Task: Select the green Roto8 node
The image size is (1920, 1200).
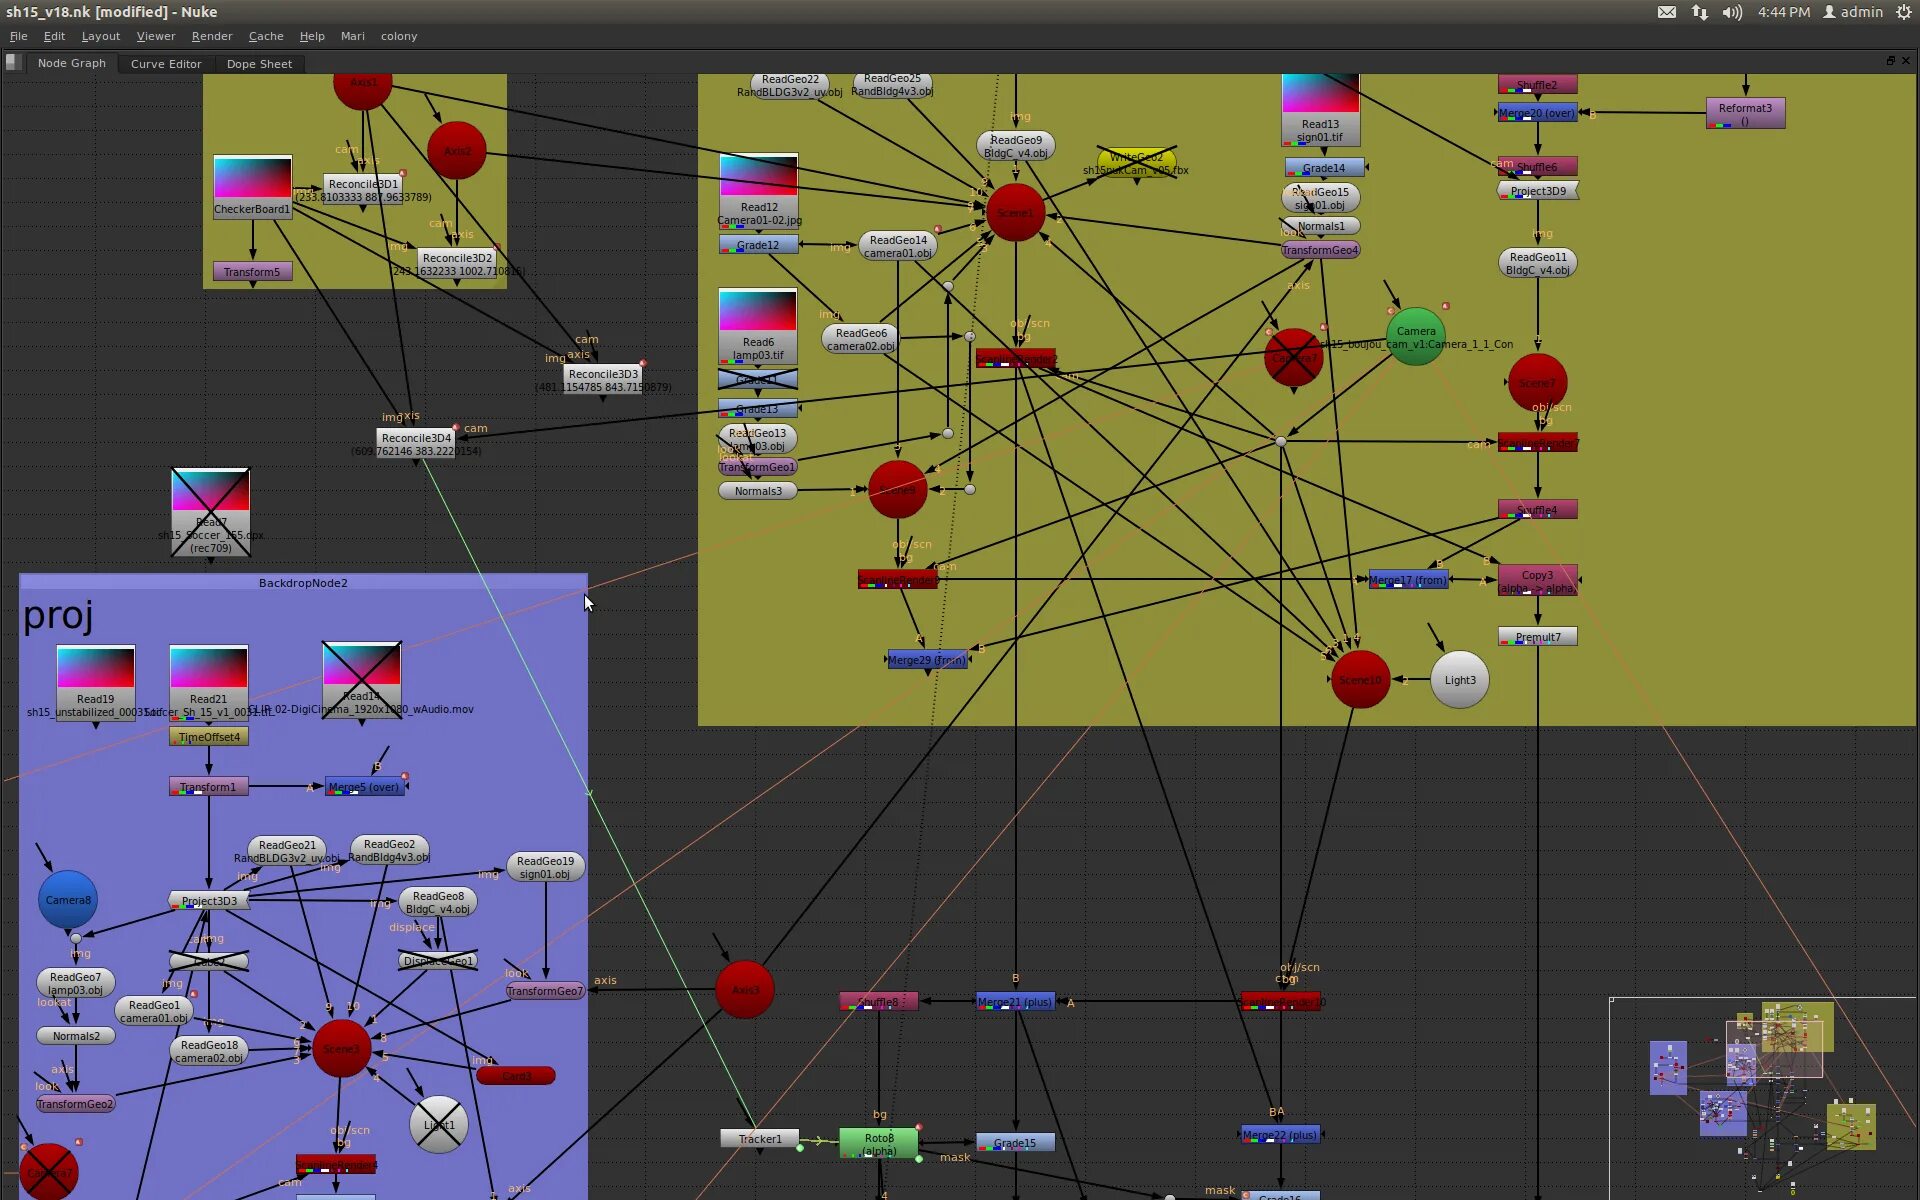Action: click(879, 1144)
